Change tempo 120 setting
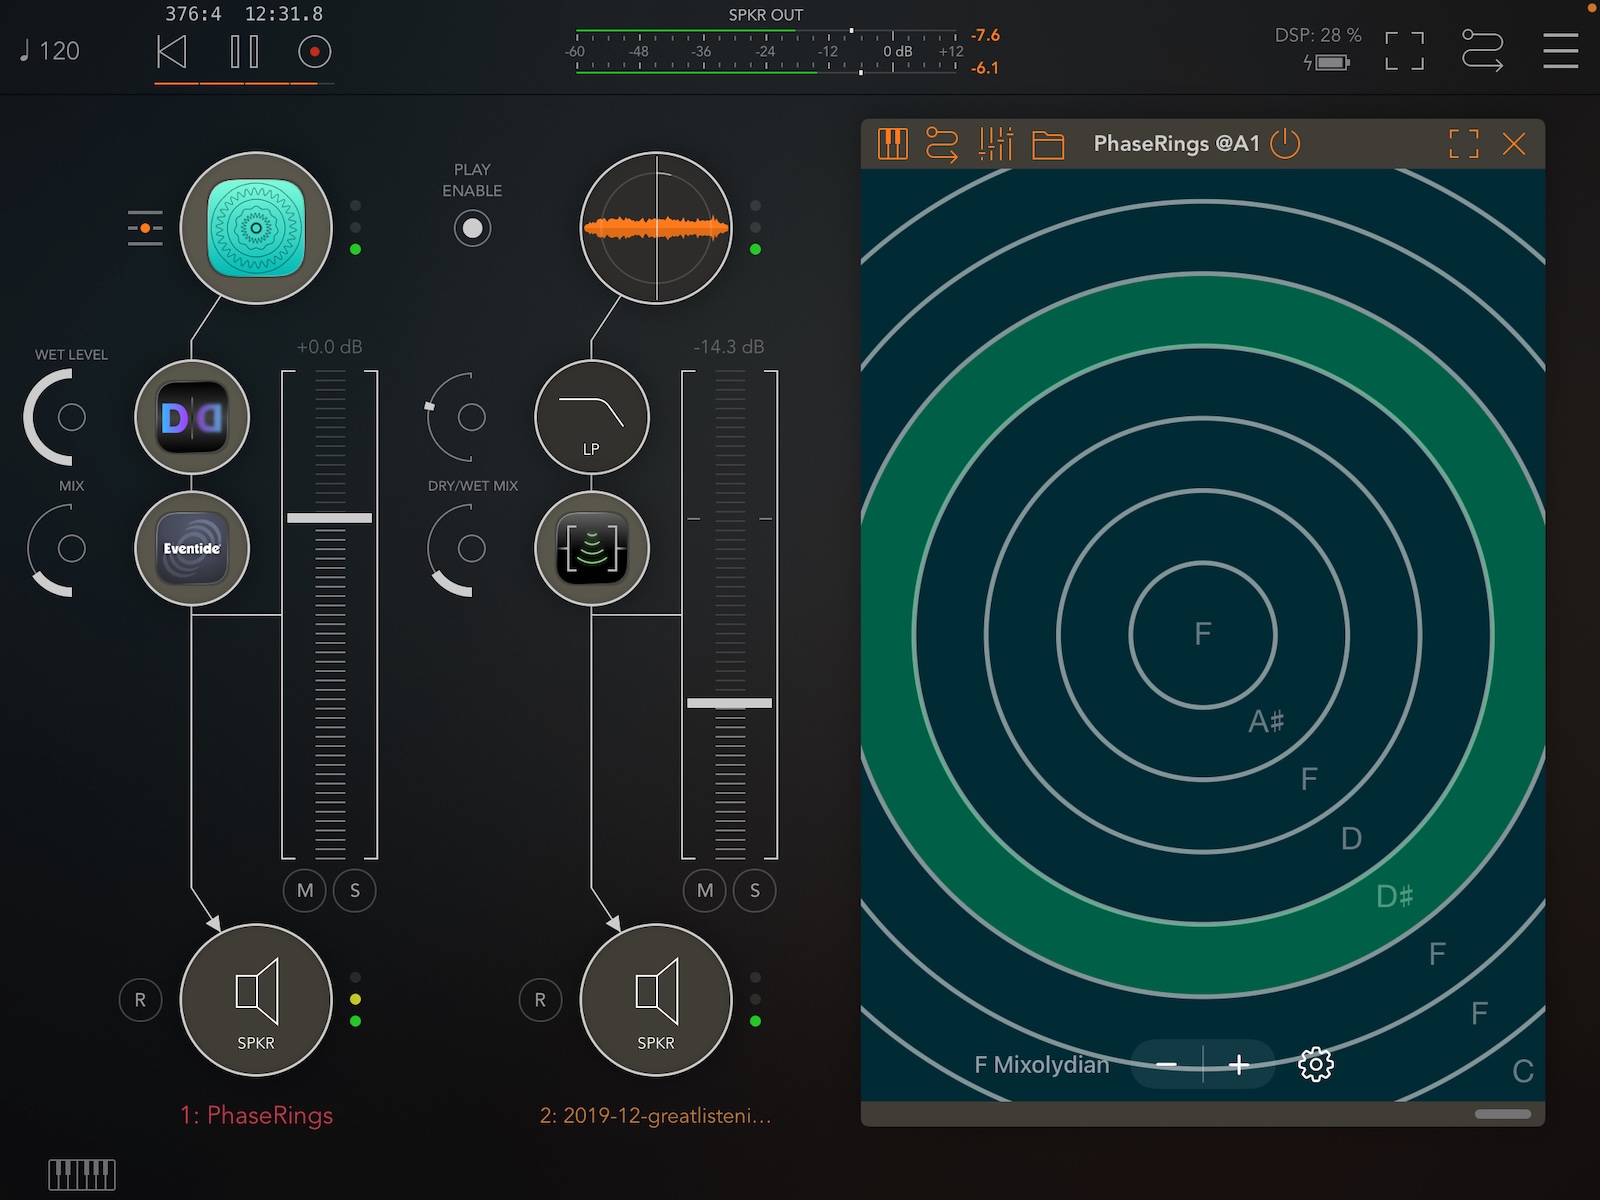This screenshot has width=1600, height=1200. point(50,51)
